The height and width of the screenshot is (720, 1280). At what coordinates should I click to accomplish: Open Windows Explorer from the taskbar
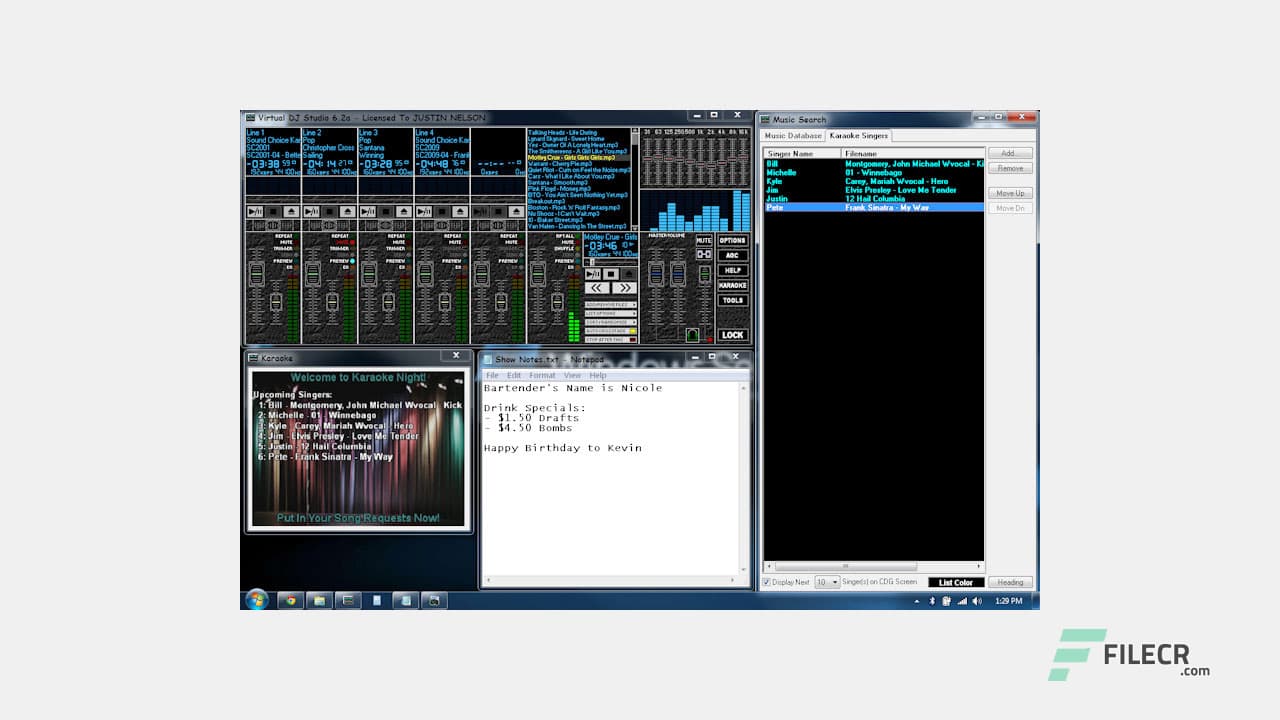[318, 600]
